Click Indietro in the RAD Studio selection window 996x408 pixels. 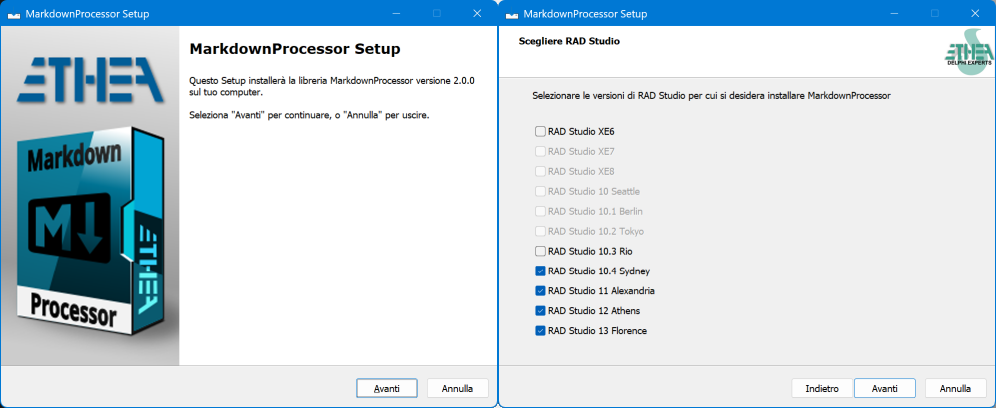point(822,388)
